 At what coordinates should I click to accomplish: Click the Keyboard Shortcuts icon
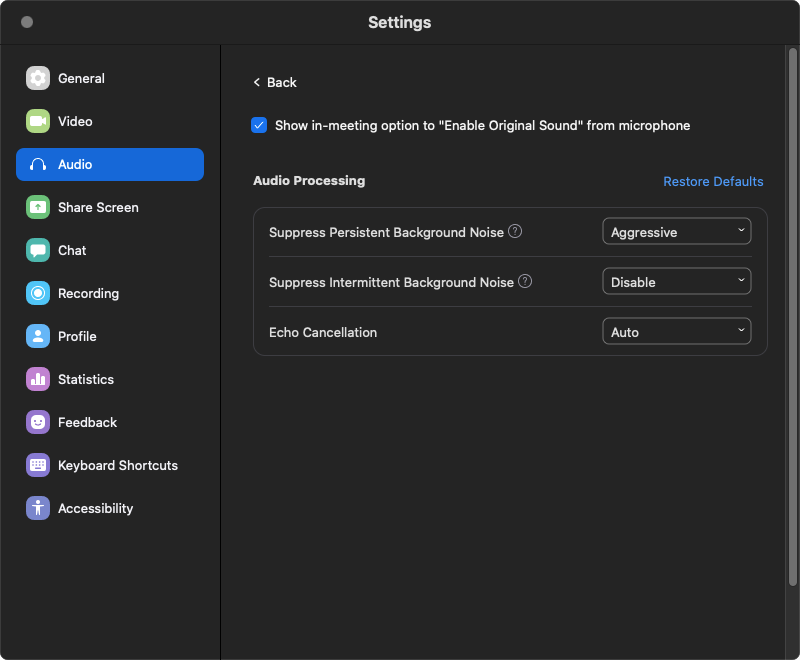(38, 466)
